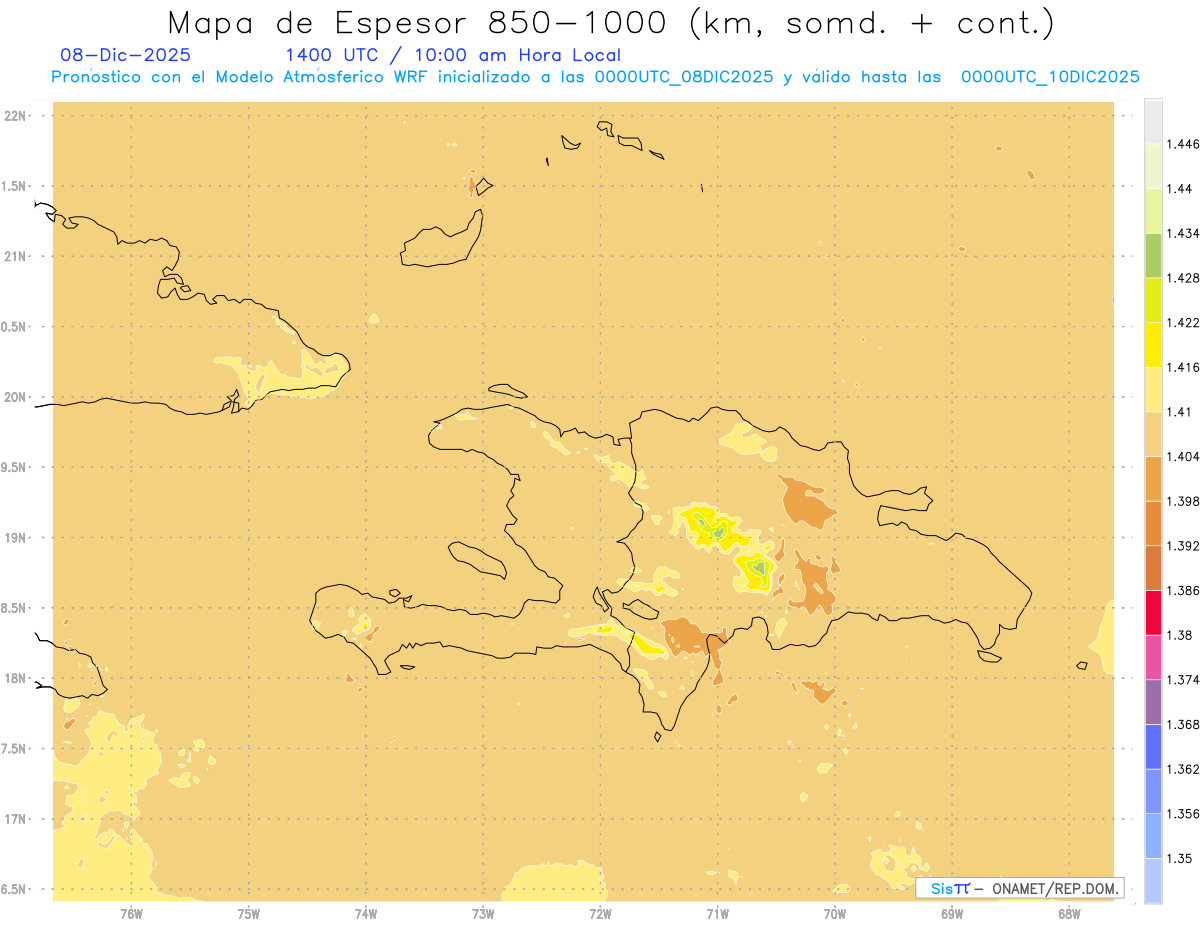Click the colorbar value '1.44'
Image resolution: width=1200 pixels, height=927 pixels.
(1179, 188)
